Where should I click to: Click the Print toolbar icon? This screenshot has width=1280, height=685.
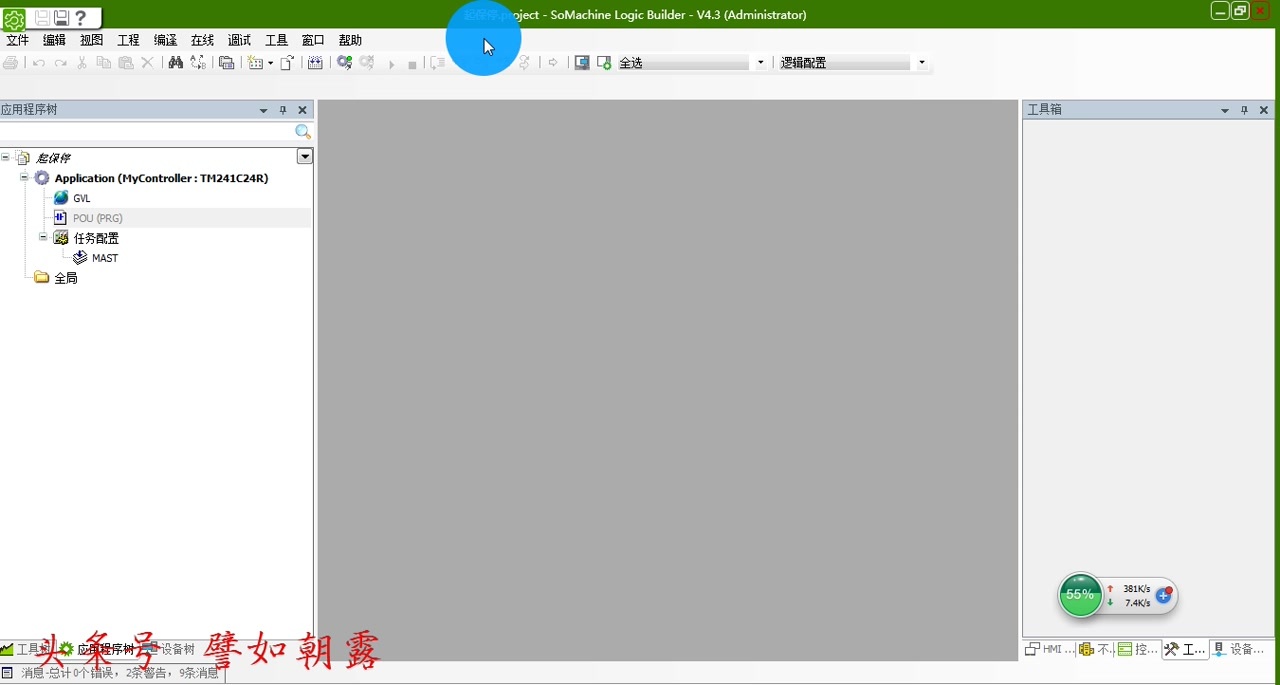click(10, 62)
